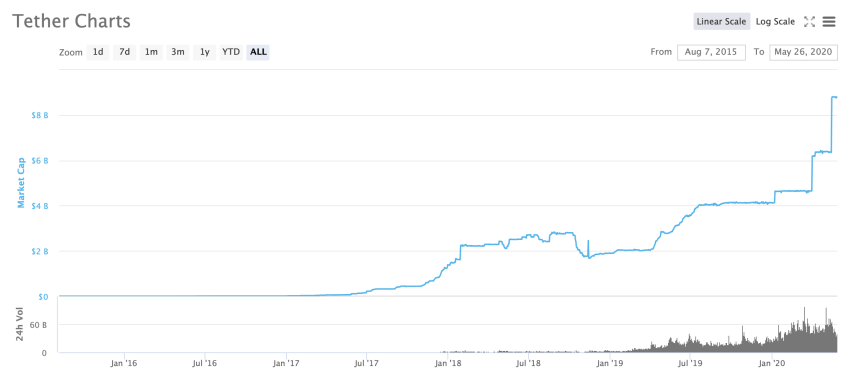Select the ALL zoom range
The image size is (860, 374).
pos(258,52)
